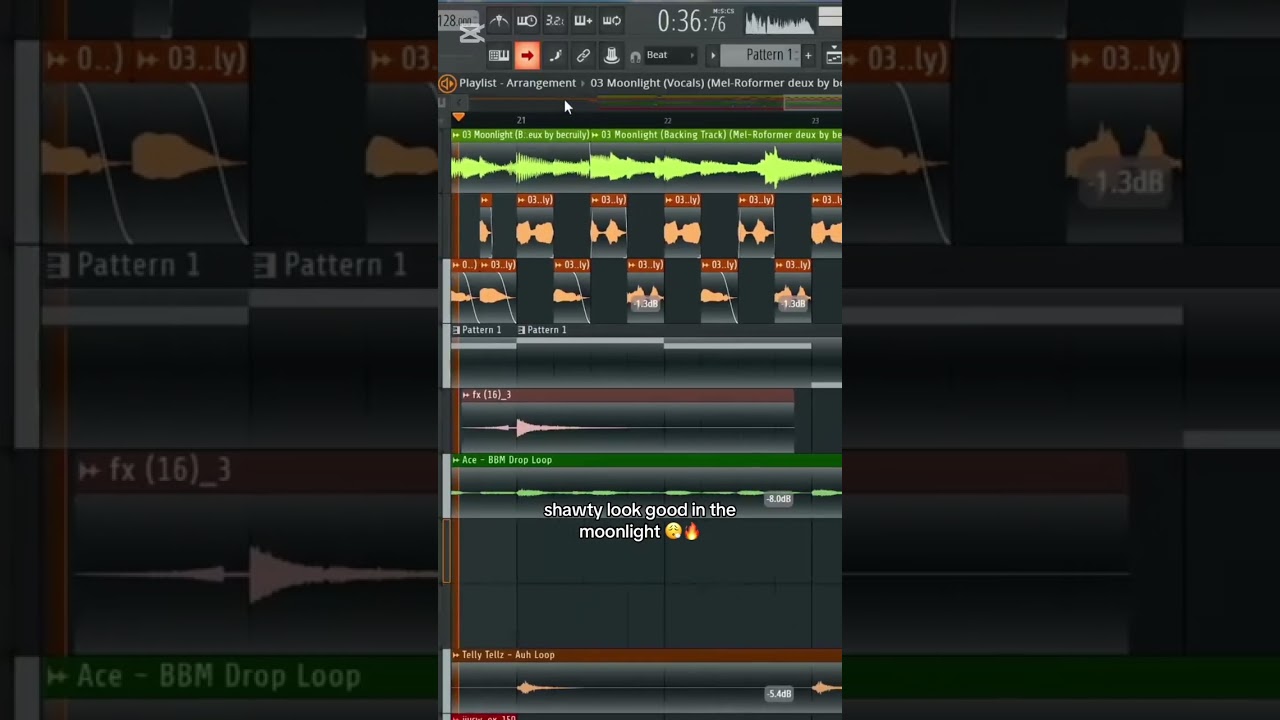Click the 0:36:76 time display

(x=692, y=20)
